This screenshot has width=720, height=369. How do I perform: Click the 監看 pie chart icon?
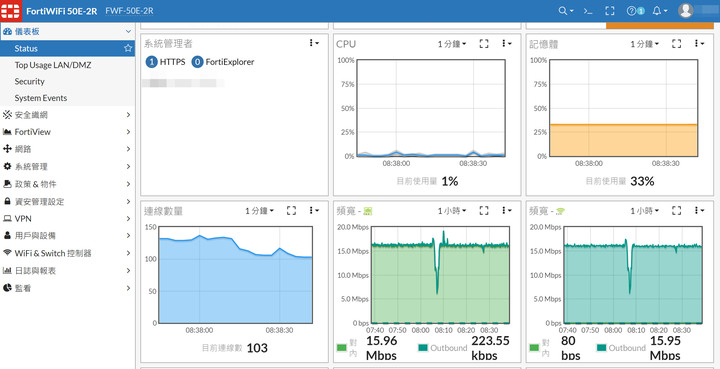(x=7, y=288)
